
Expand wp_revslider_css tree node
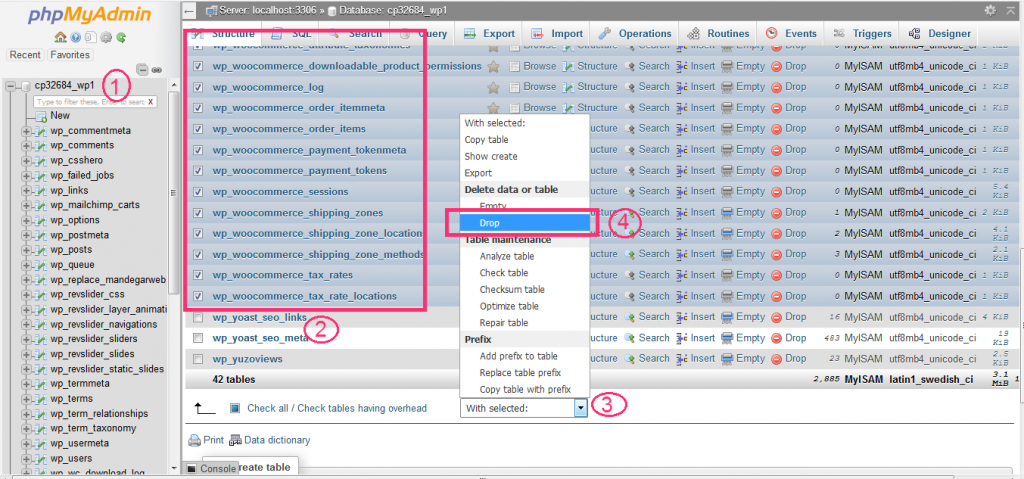pos(27,295)
